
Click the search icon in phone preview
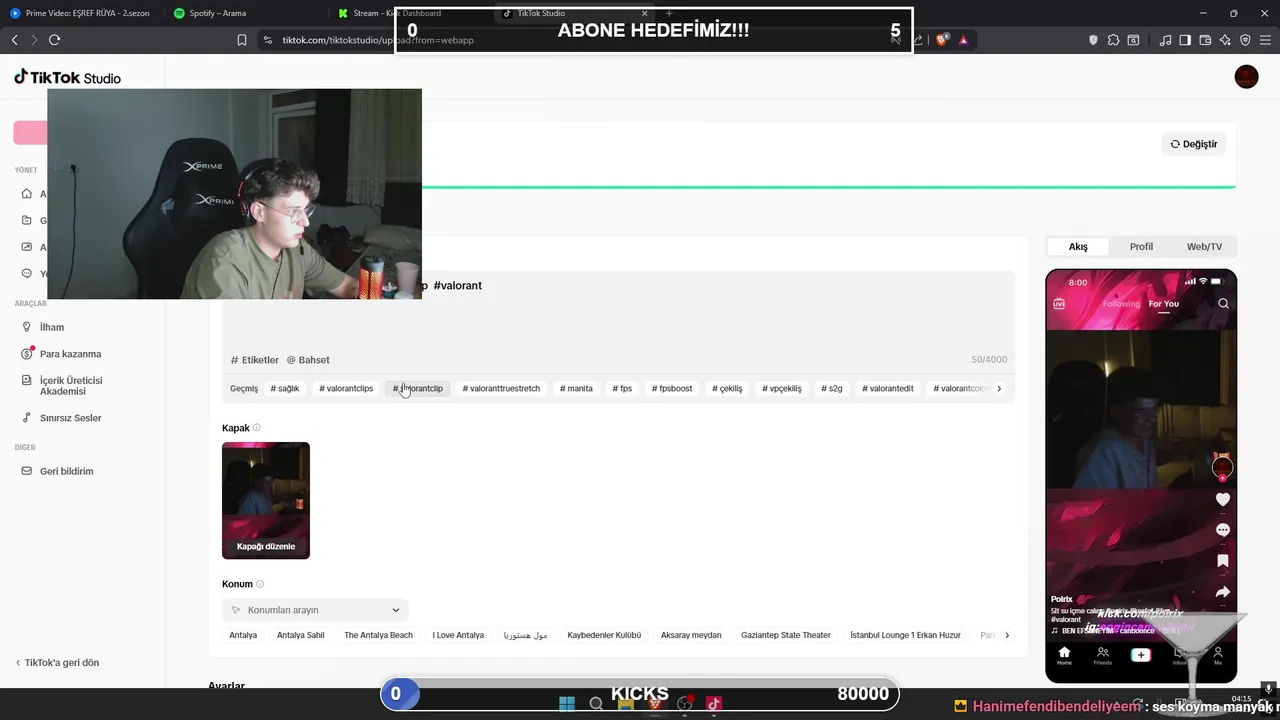pos(1223,303)
